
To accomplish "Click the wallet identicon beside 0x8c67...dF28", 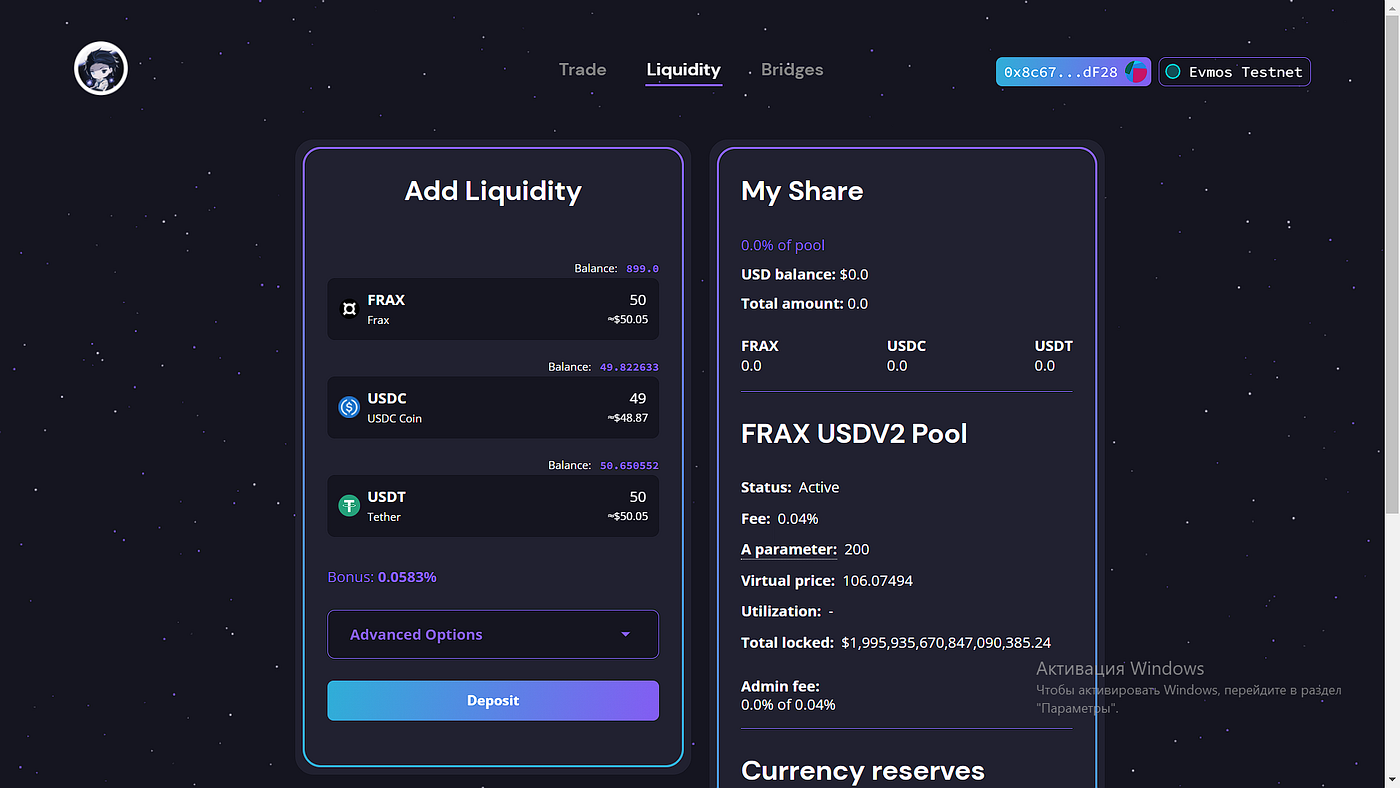I will tap(1136, 72).
